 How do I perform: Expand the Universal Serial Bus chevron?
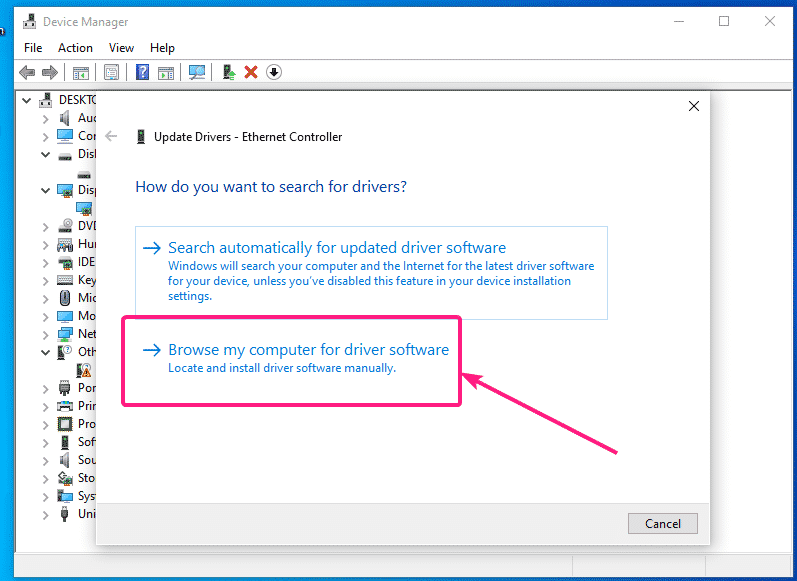pyautogui.click(x=45, y=514)
